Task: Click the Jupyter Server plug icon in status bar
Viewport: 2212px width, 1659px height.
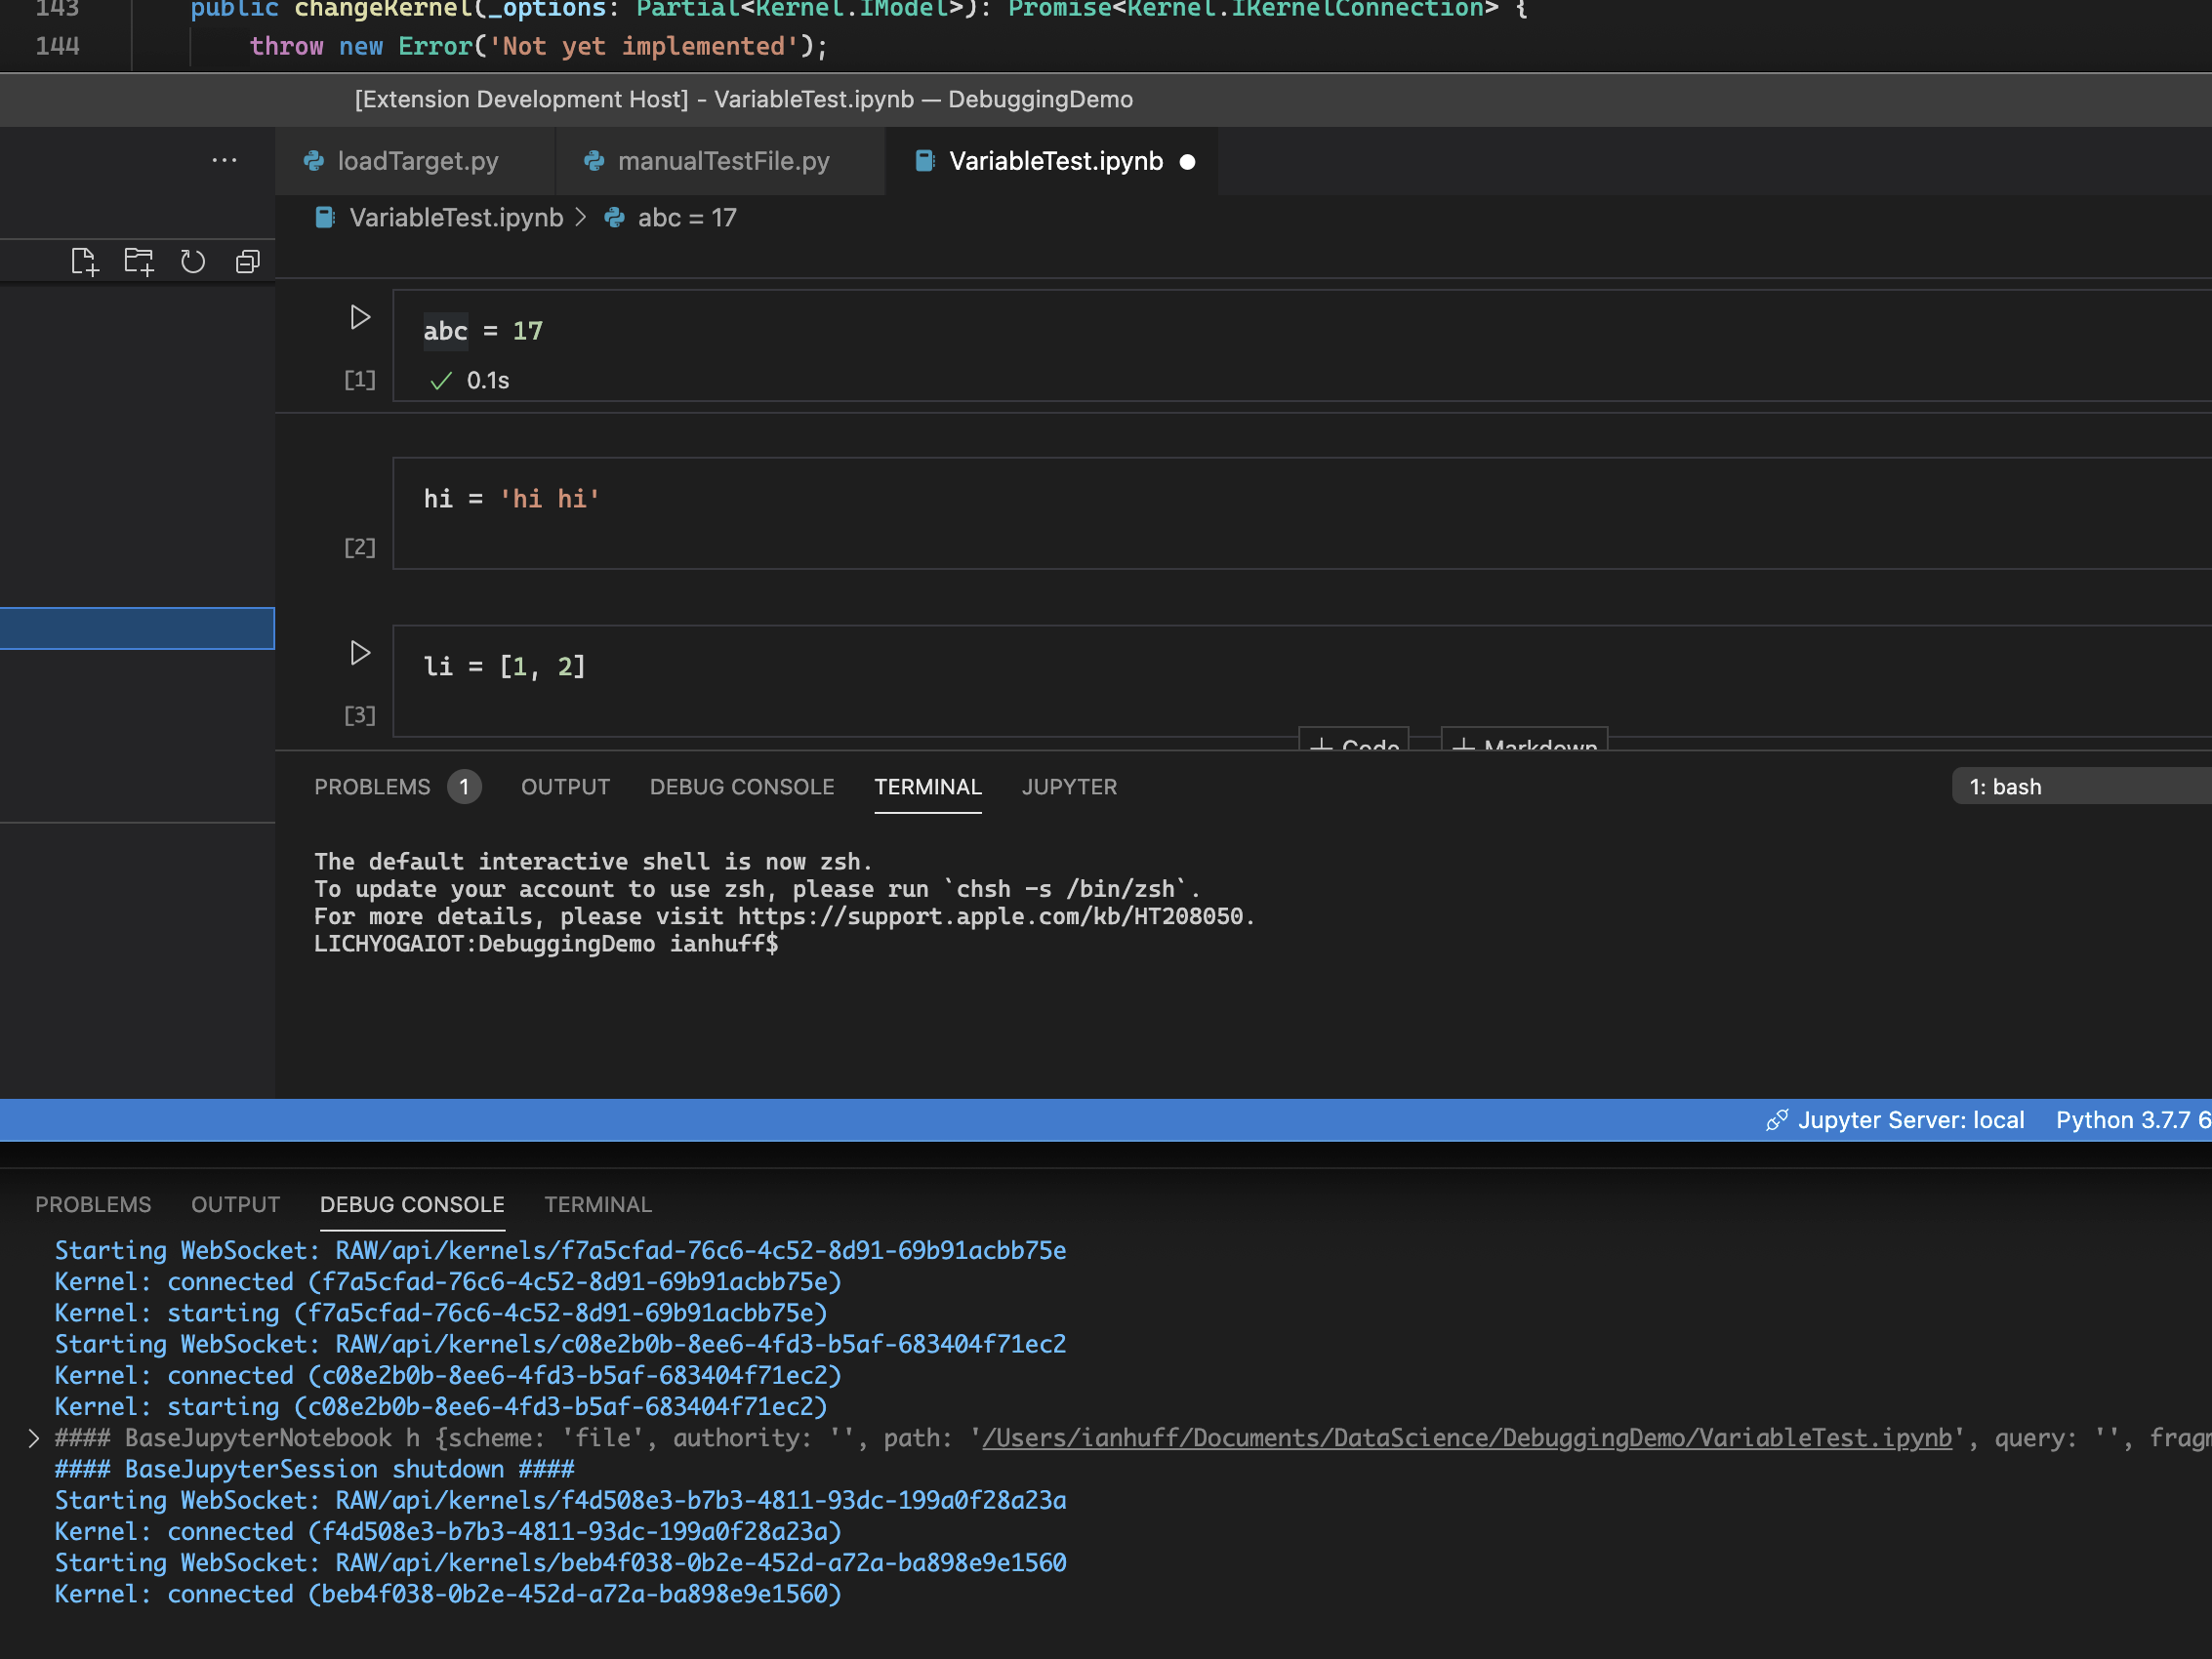Action: (x=1779, y=1120)
